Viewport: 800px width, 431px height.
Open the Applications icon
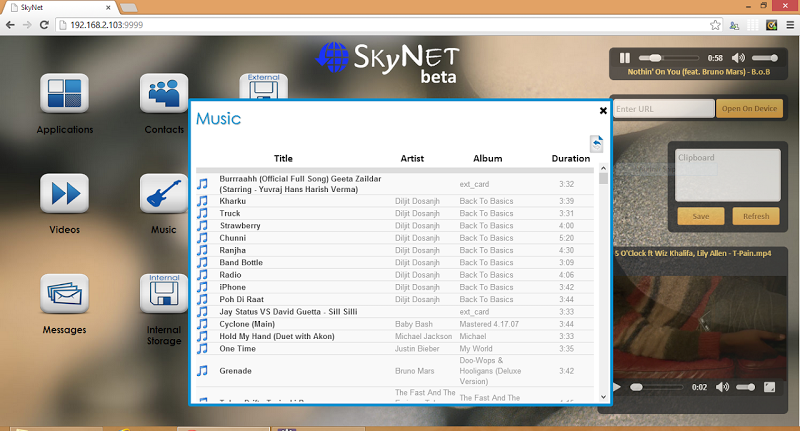[x=64, y=93]
